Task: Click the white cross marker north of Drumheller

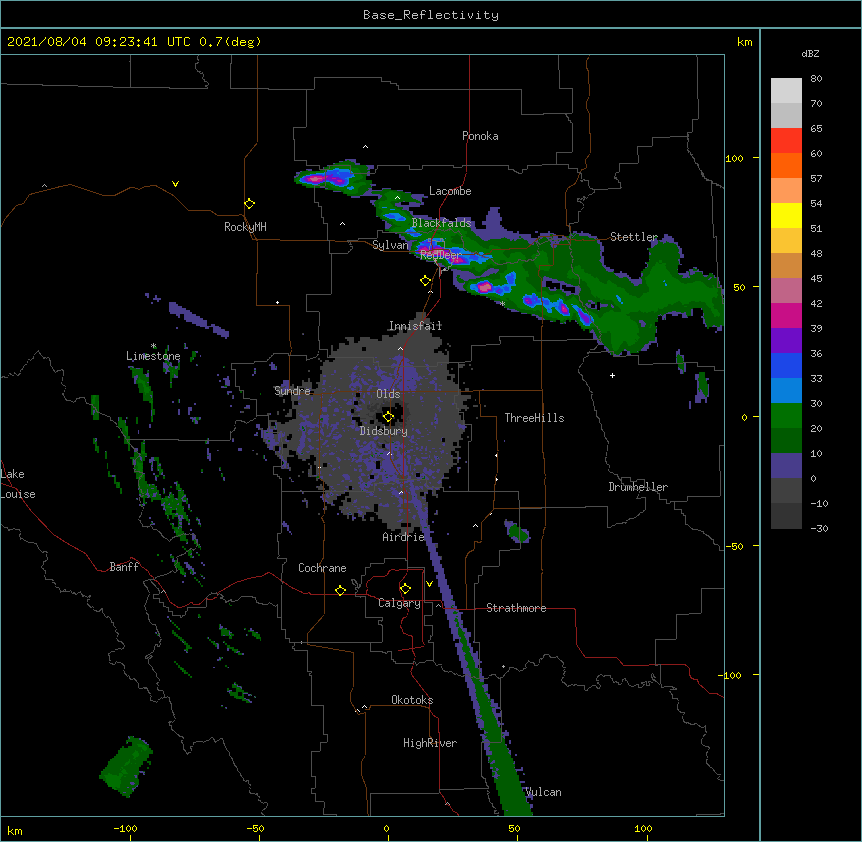Action: [612, 375]
